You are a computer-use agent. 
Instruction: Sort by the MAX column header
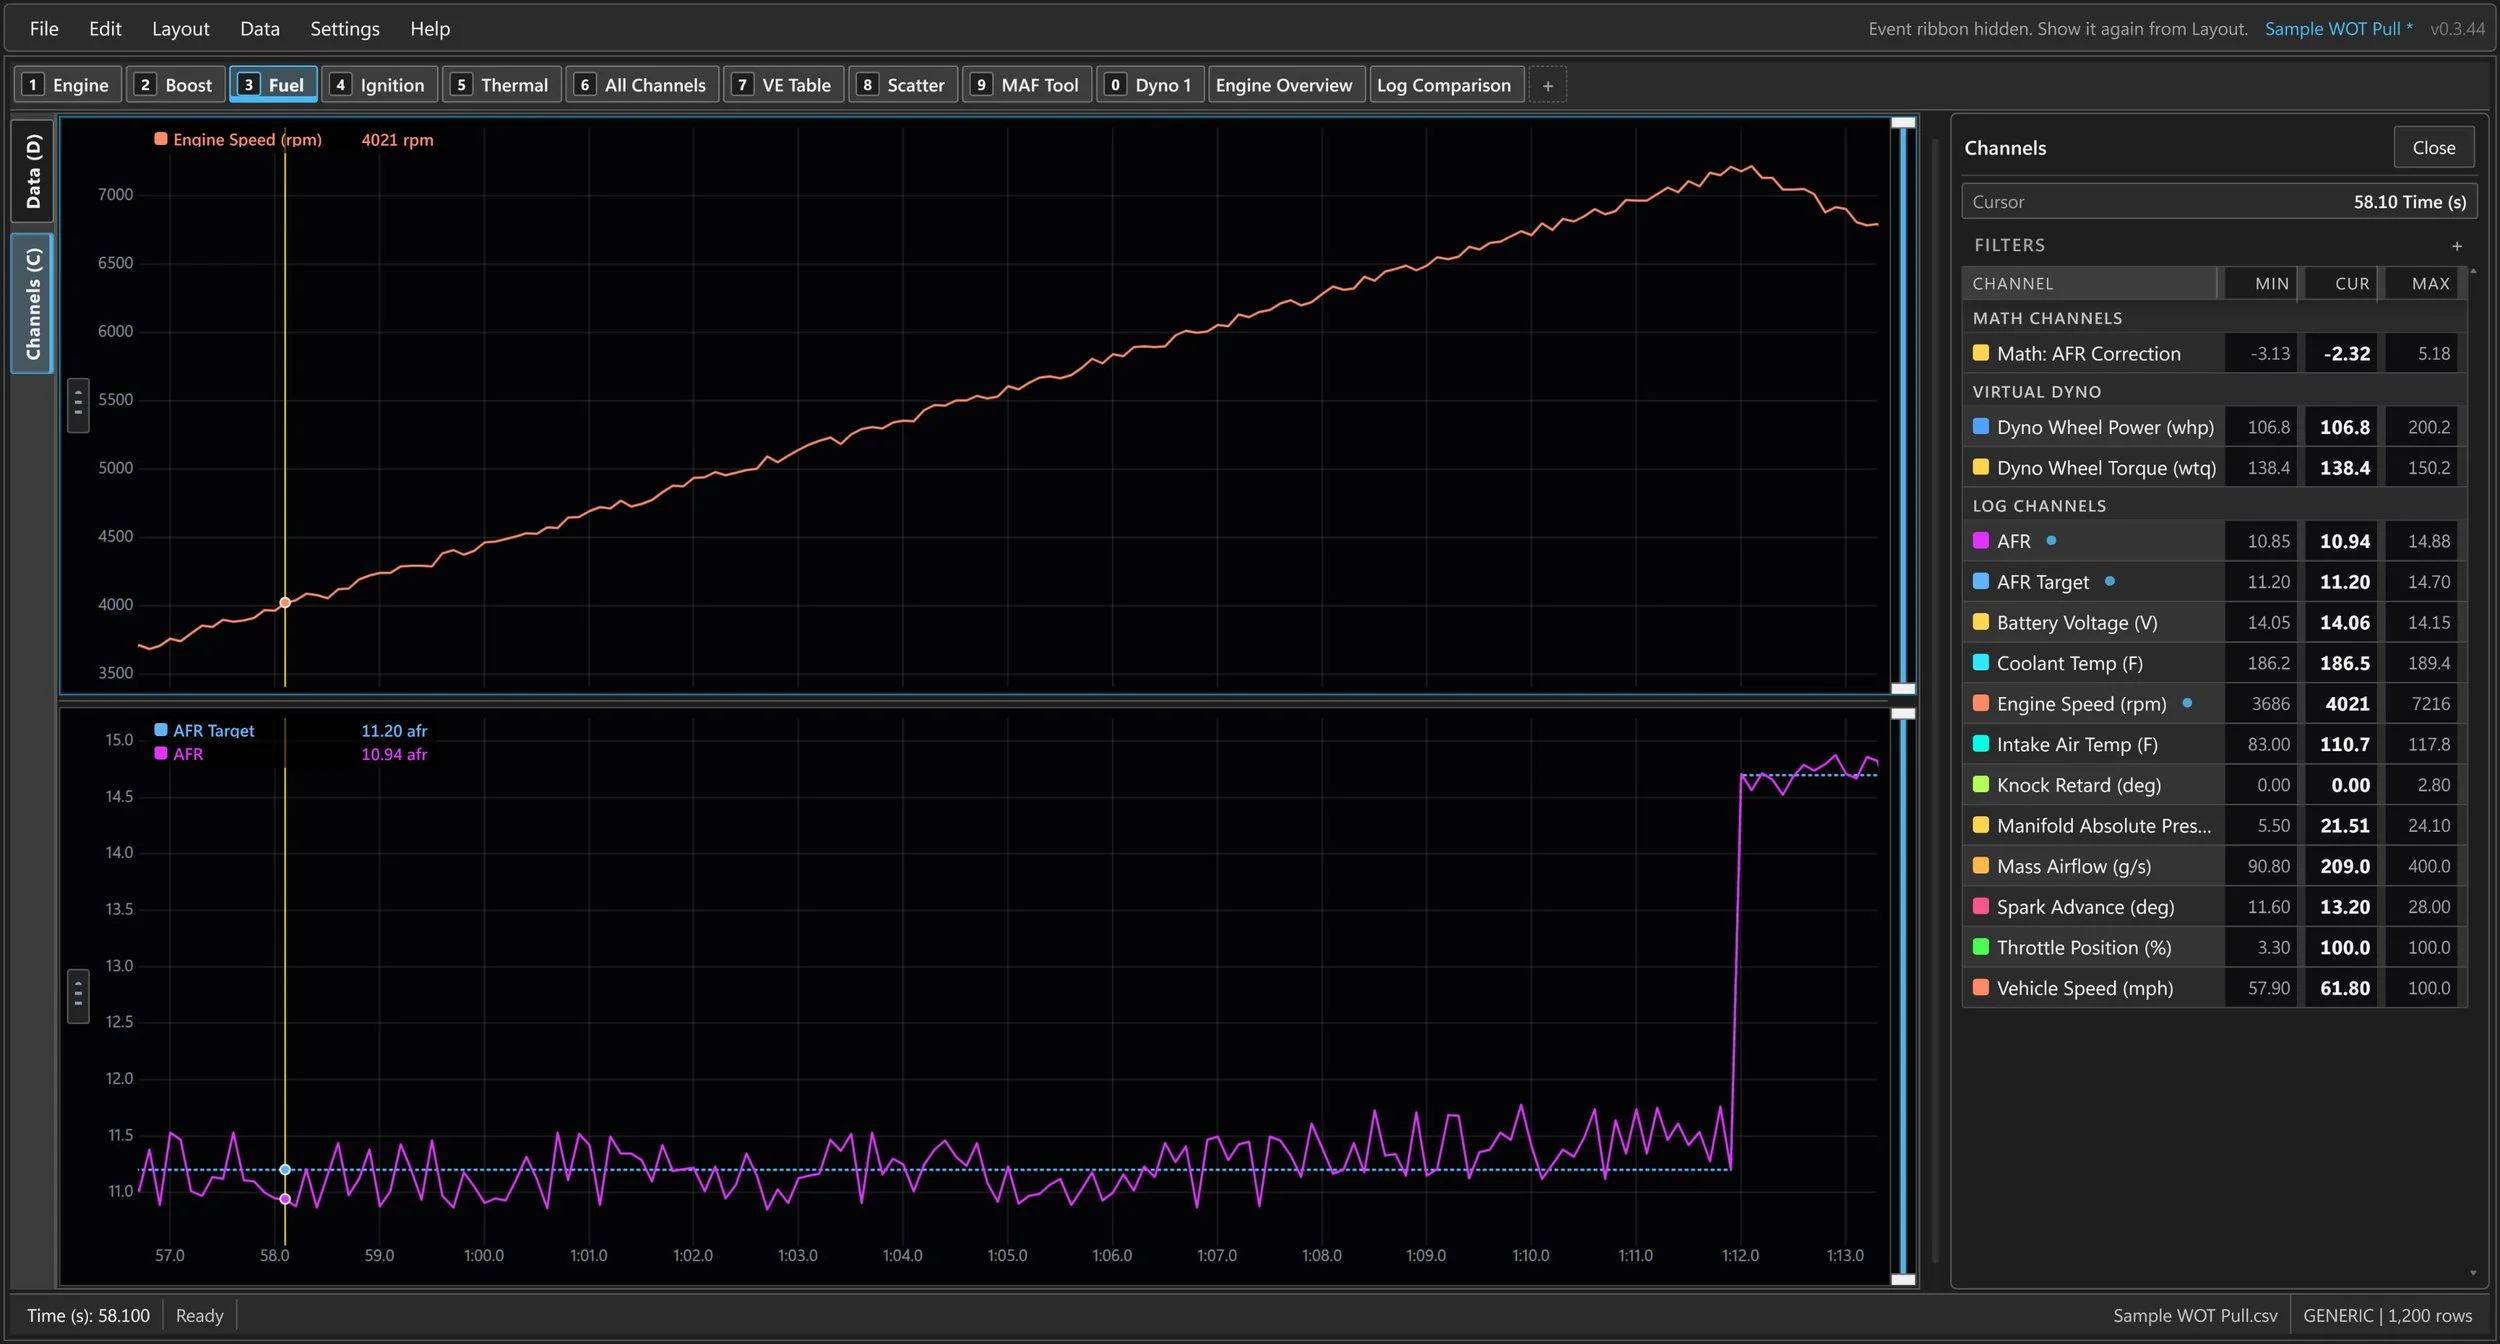tap(2421, 283)
